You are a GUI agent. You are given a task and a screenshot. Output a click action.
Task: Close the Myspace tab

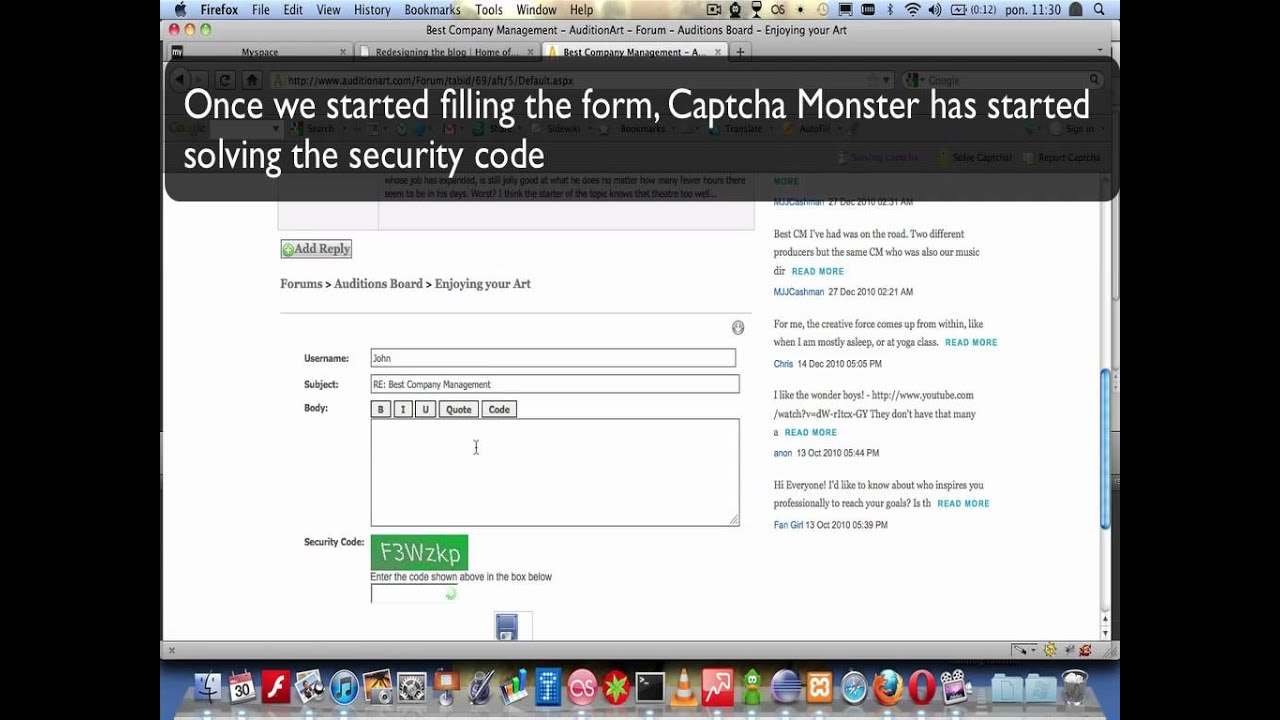(343, 52)
